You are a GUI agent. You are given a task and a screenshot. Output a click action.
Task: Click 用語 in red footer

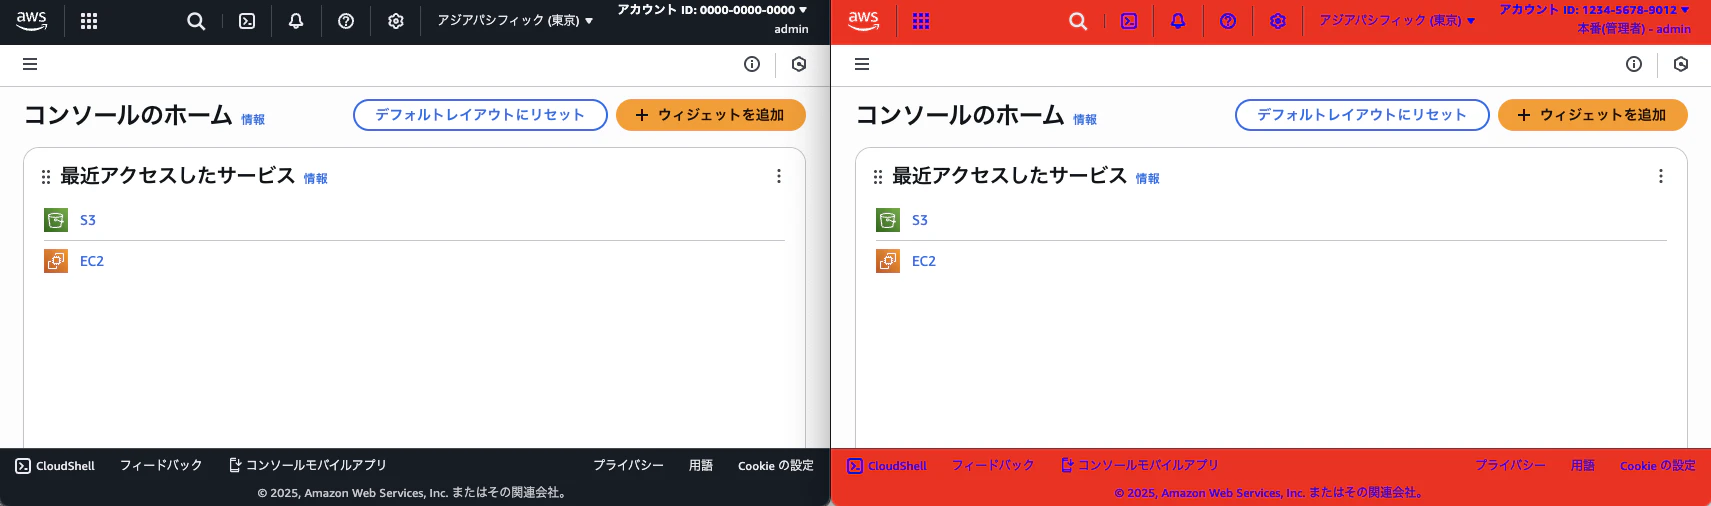click(x=1583, y=466)
